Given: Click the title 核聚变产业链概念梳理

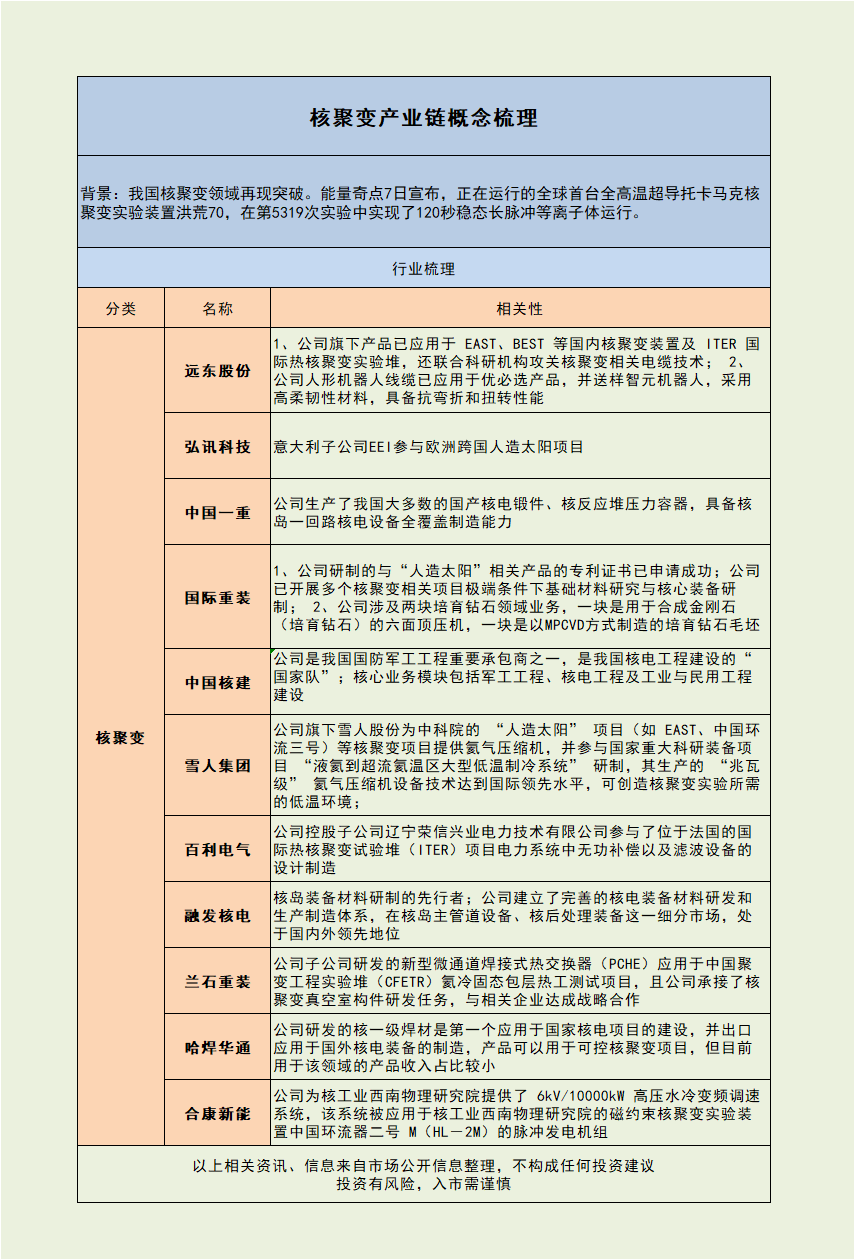Looking at the screenshot, I should point(423,118).
